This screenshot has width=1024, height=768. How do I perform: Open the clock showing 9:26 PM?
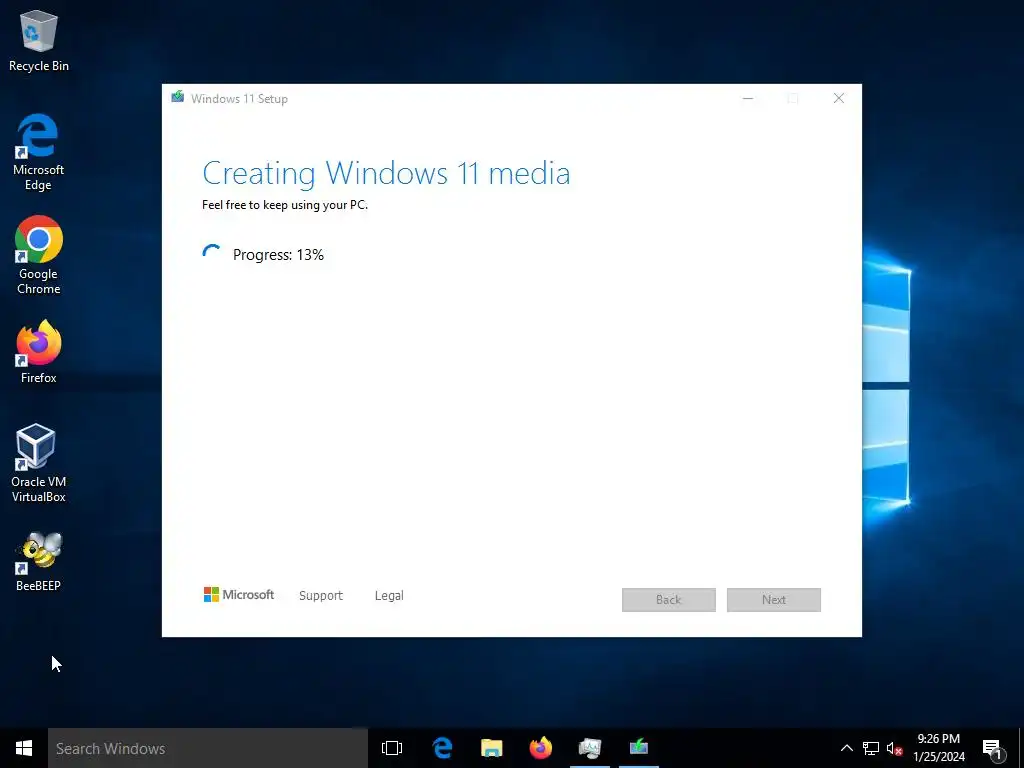click(938, 748)
